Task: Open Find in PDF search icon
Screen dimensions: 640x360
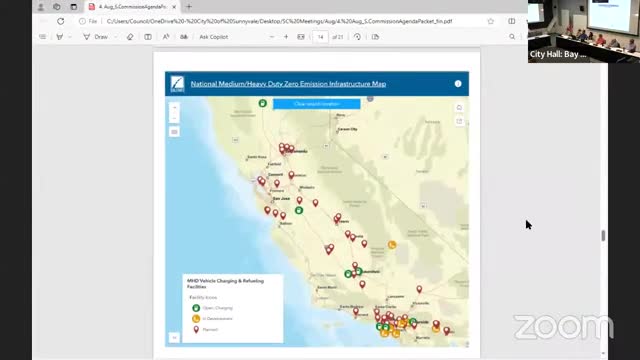Action: (x=512, y=37)
